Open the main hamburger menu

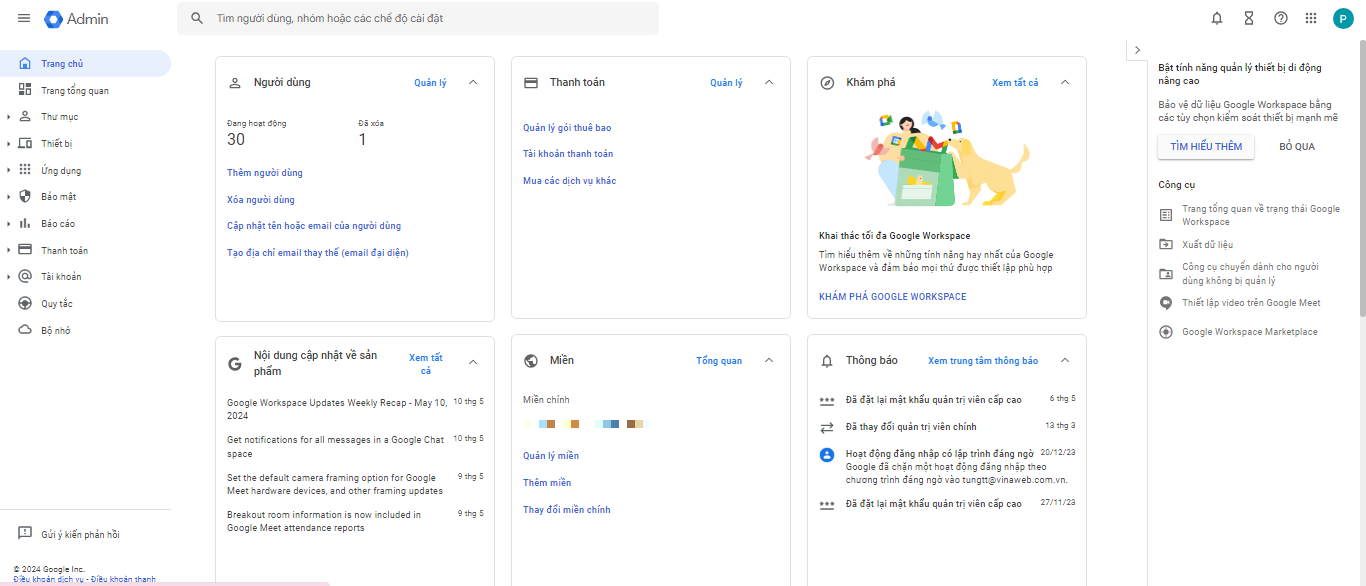coord(24,19)
